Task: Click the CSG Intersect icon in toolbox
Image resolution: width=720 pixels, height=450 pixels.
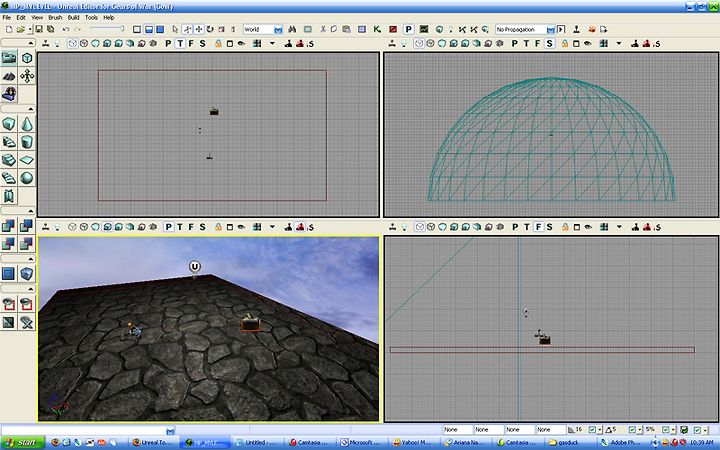Action: coord(9,243)
